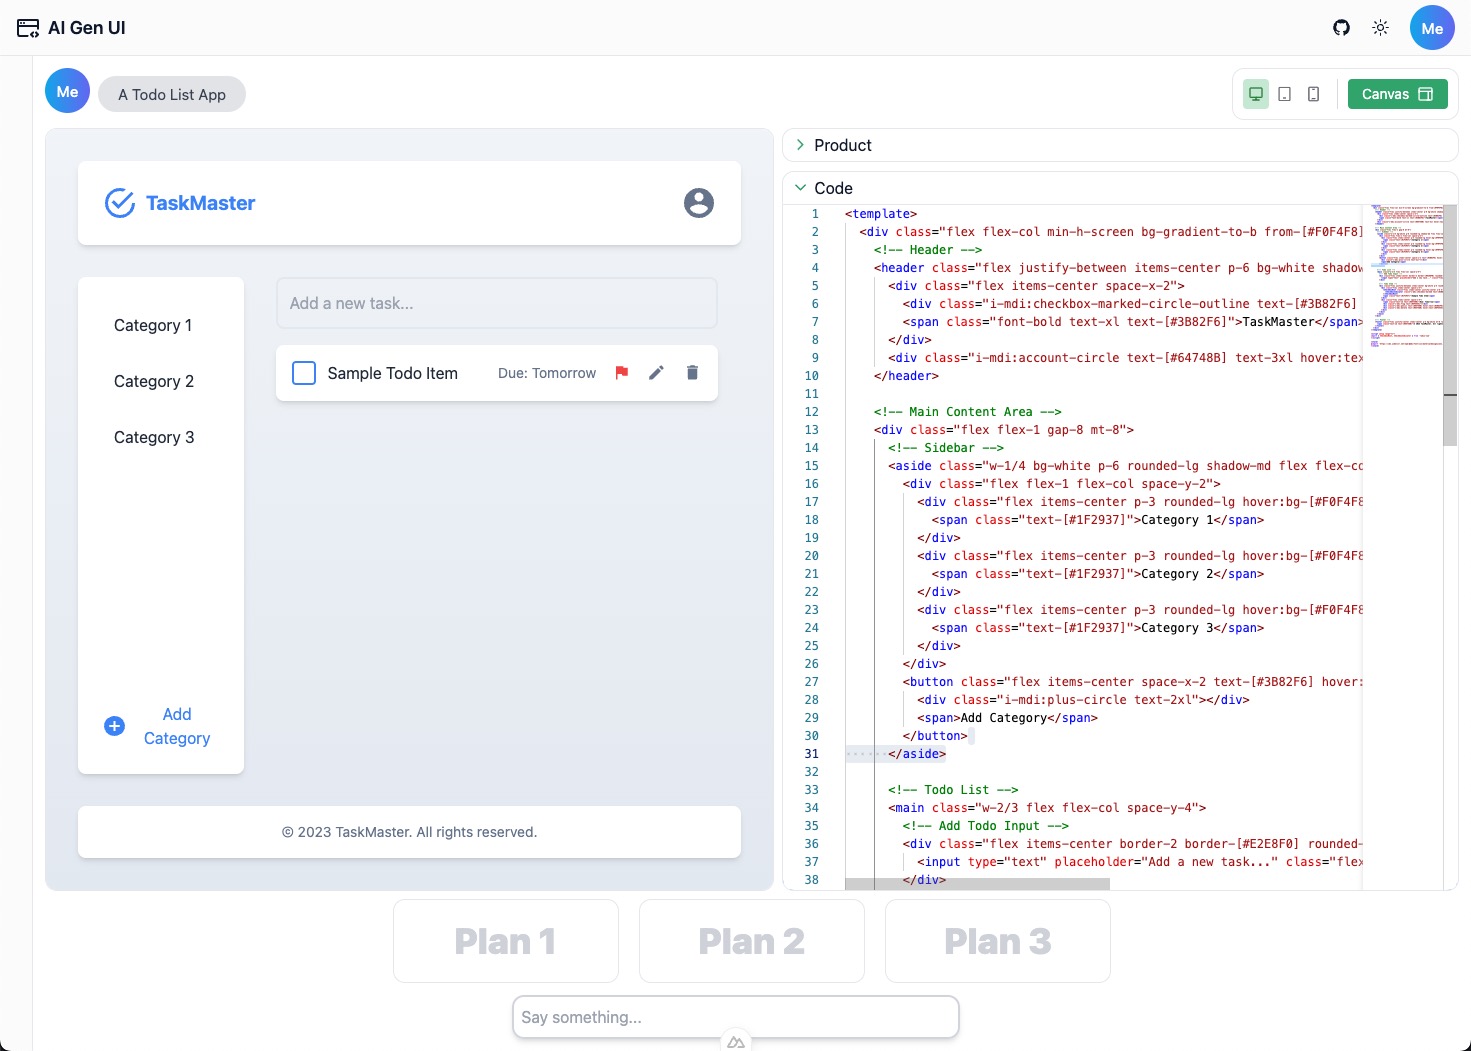Viewport: 1471px width, 1051px height.
Task: Click the Me avatar beside the Todo List chip
Action: pos(67,91)
